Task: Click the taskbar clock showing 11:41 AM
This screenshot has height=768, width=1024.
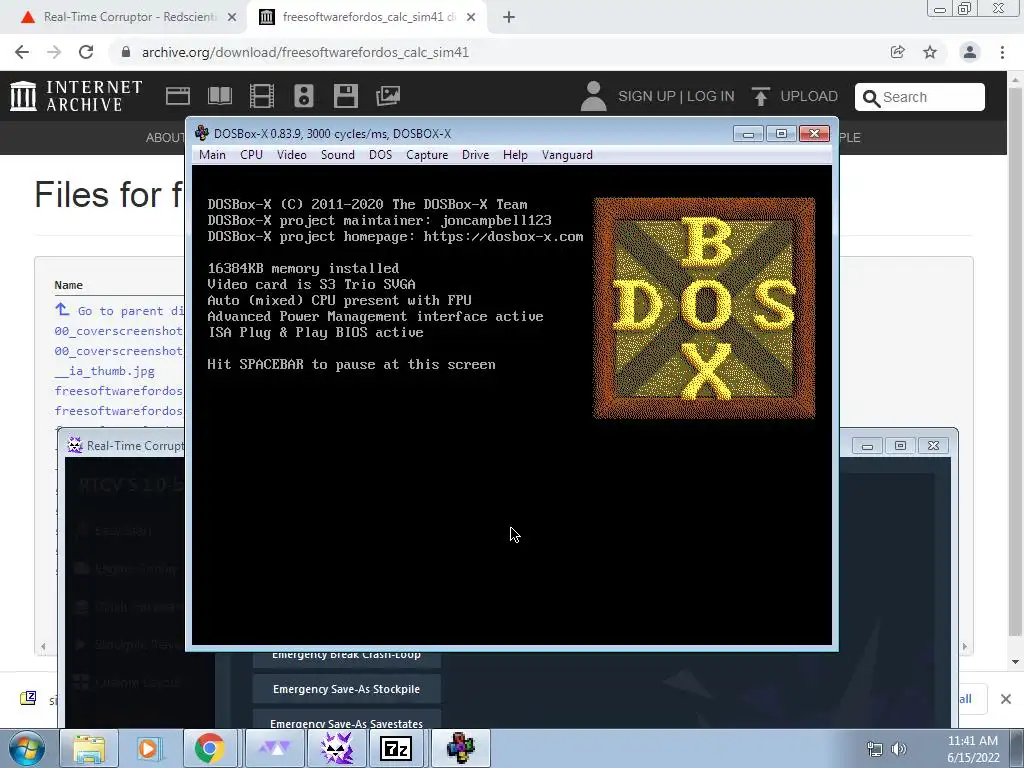Action: (973, 749)
